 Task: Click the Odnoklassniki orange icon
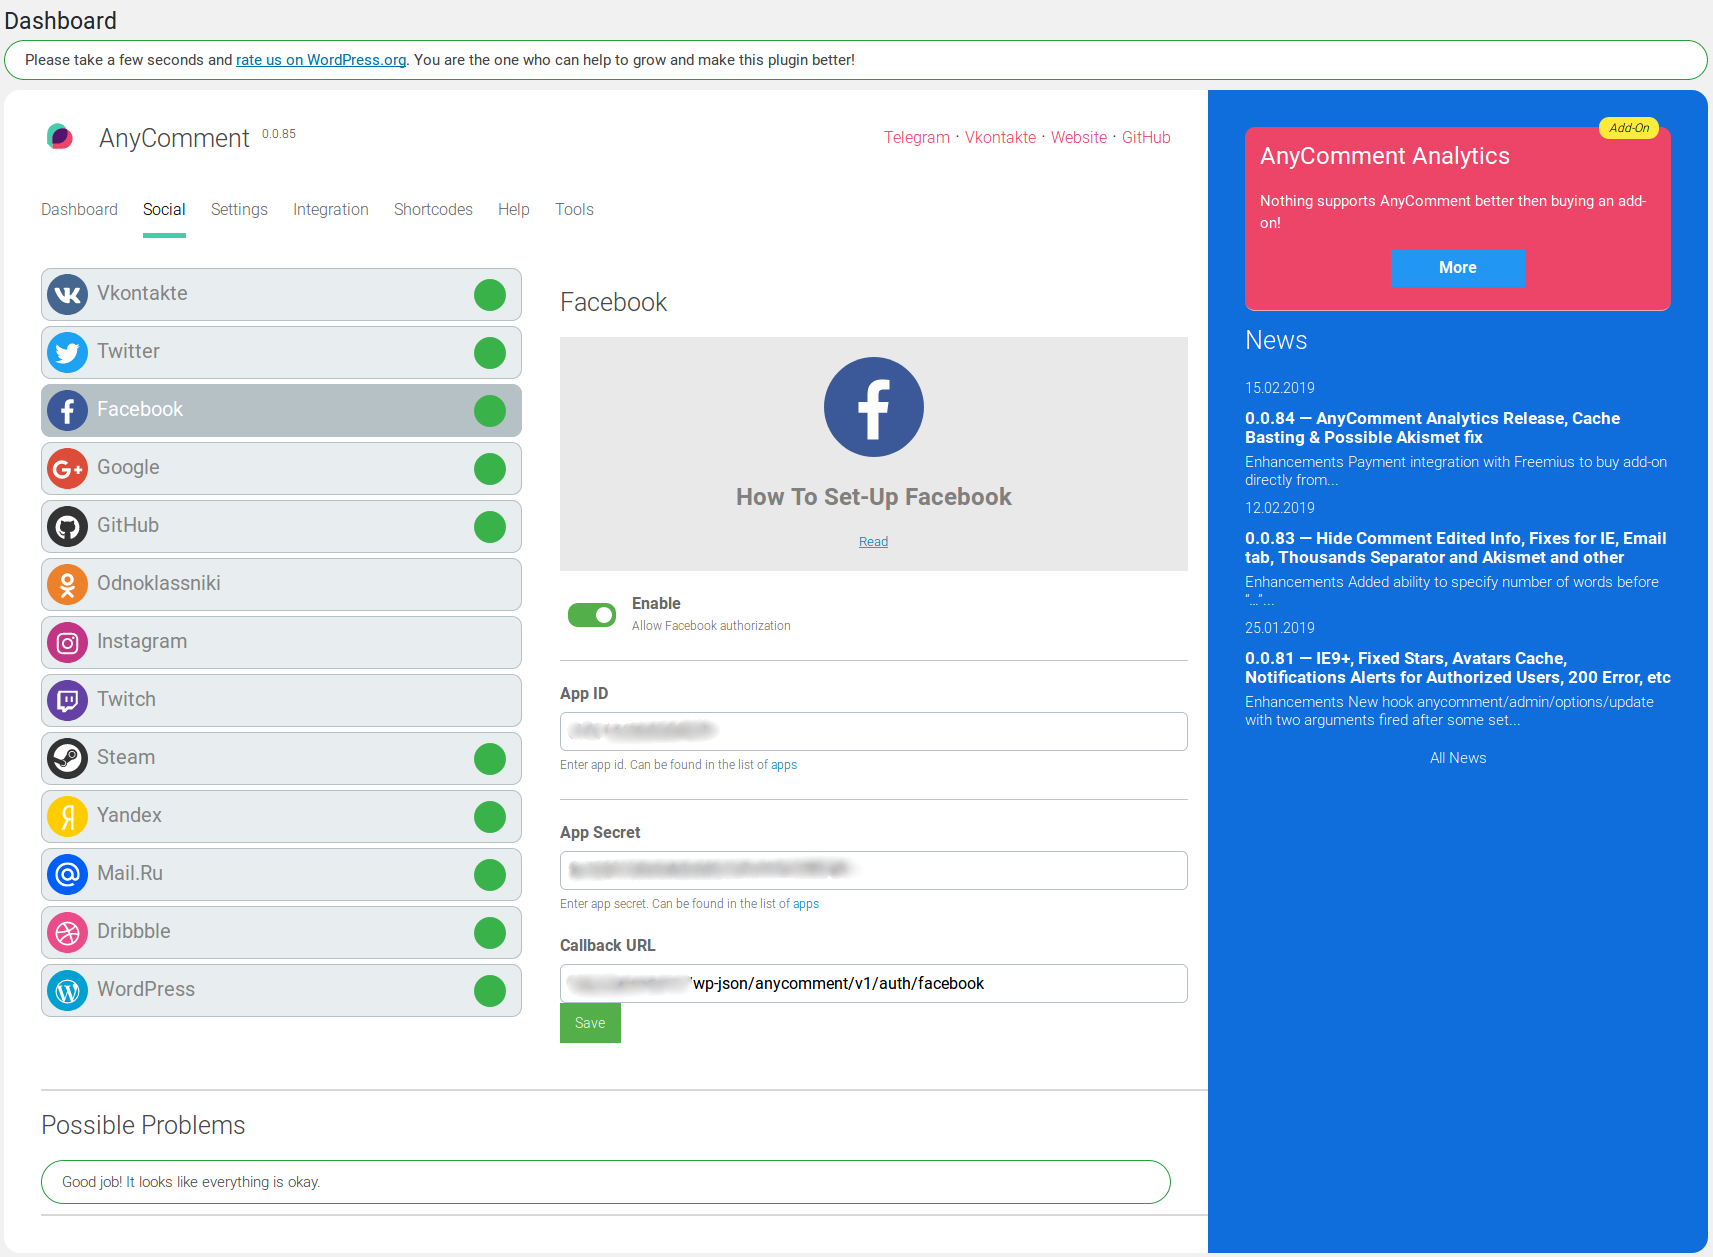point(67,585)
